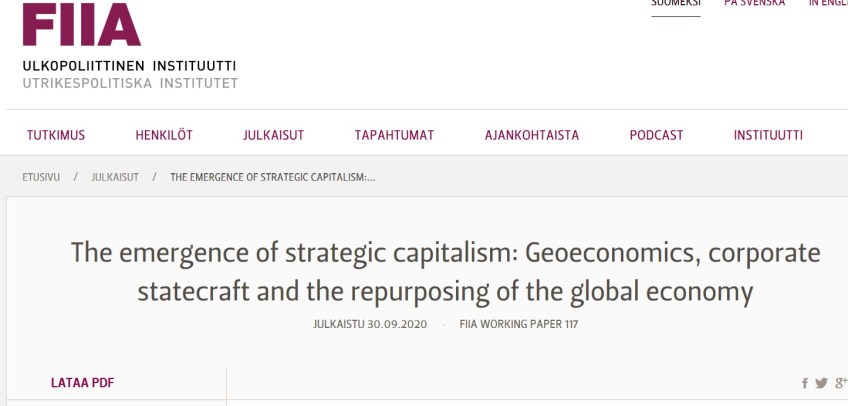Share article on Facebook icon
This screenshot has height=406, width=848.
805,383
